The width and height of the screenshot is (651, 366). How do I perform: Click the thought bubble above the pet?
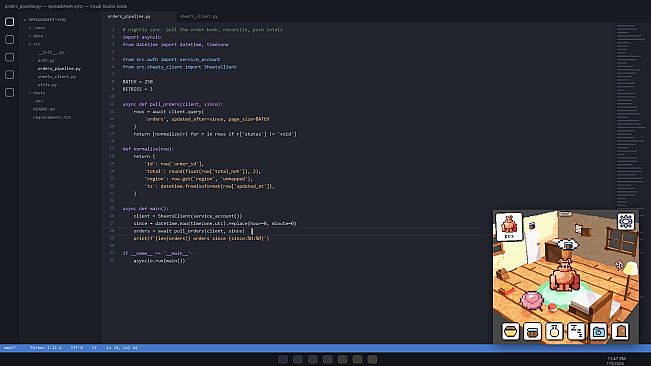tap(568, 245)
